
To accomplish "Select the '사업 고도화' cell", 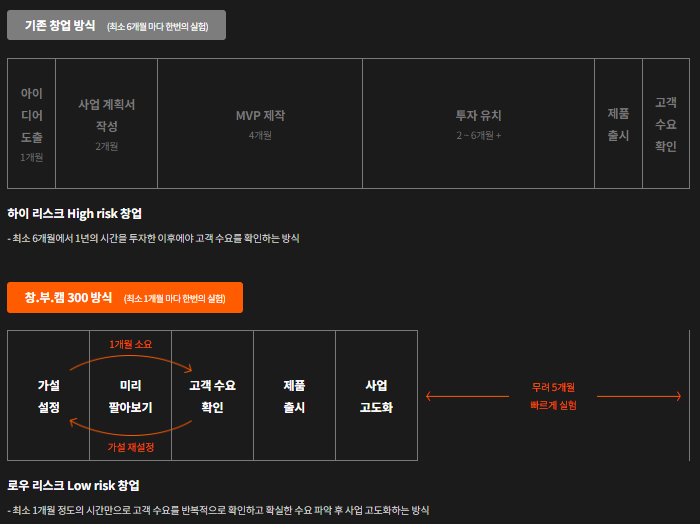I will (376, 396).
